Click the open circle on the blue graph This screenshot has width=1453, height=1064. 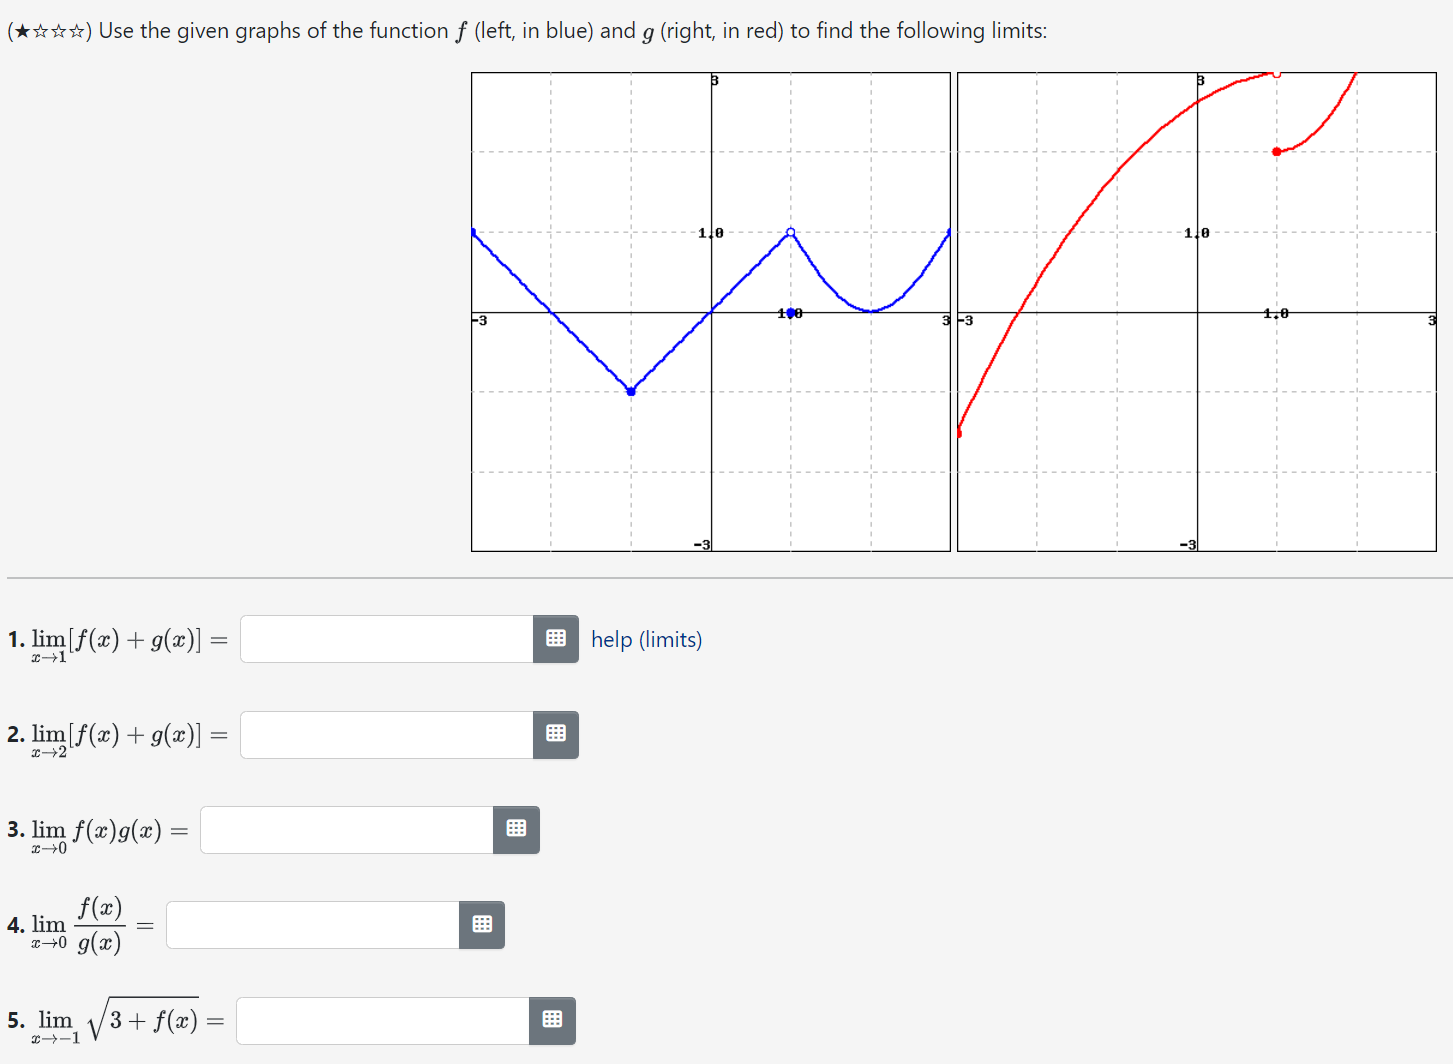pyautogui.click(x=790, y=231)
